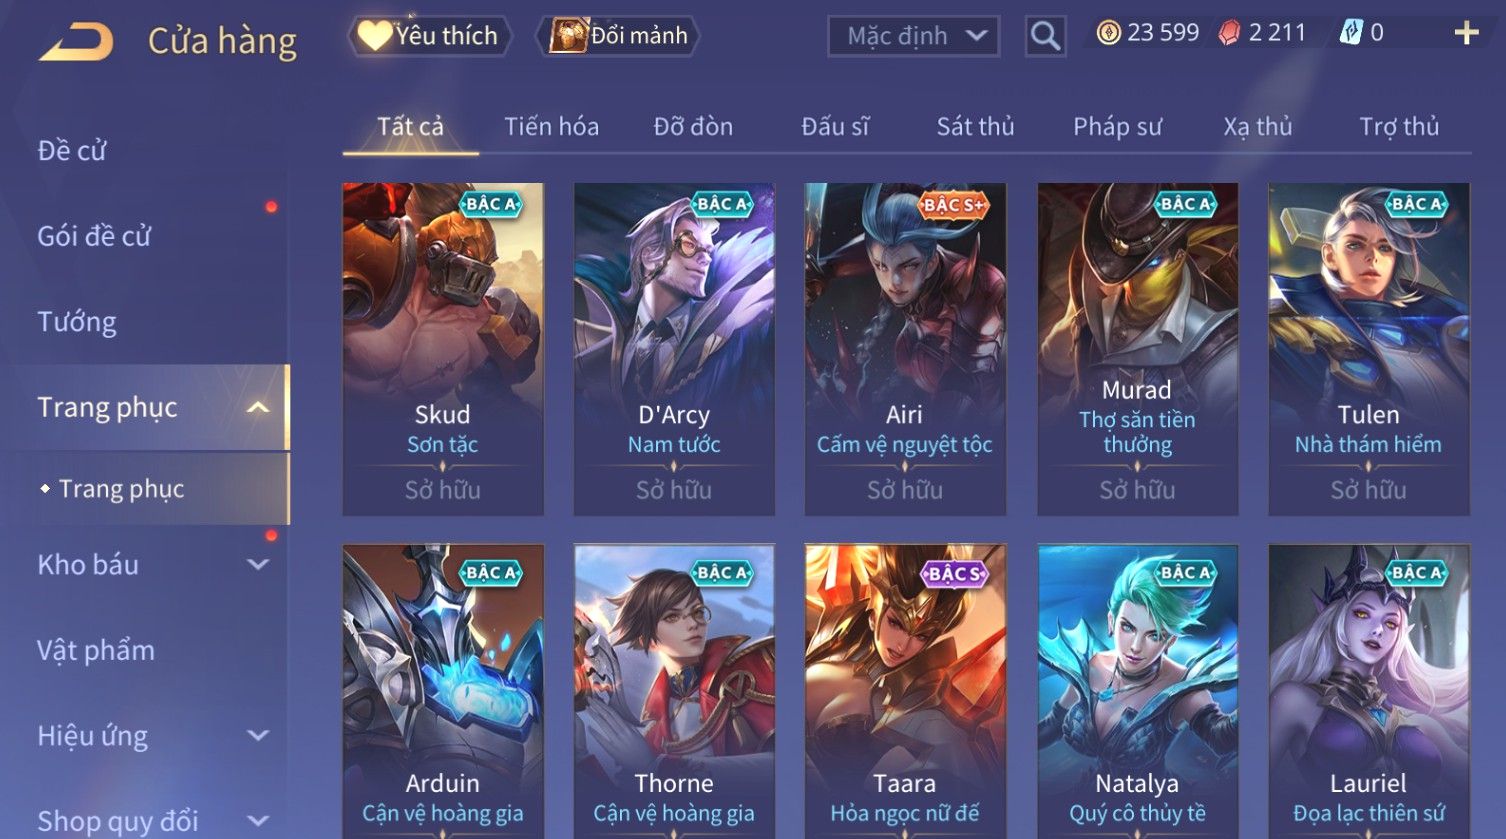Tap the heart Yêu thích icon
This screenshot has width=1506, height=839.
(x=375, y=36)
